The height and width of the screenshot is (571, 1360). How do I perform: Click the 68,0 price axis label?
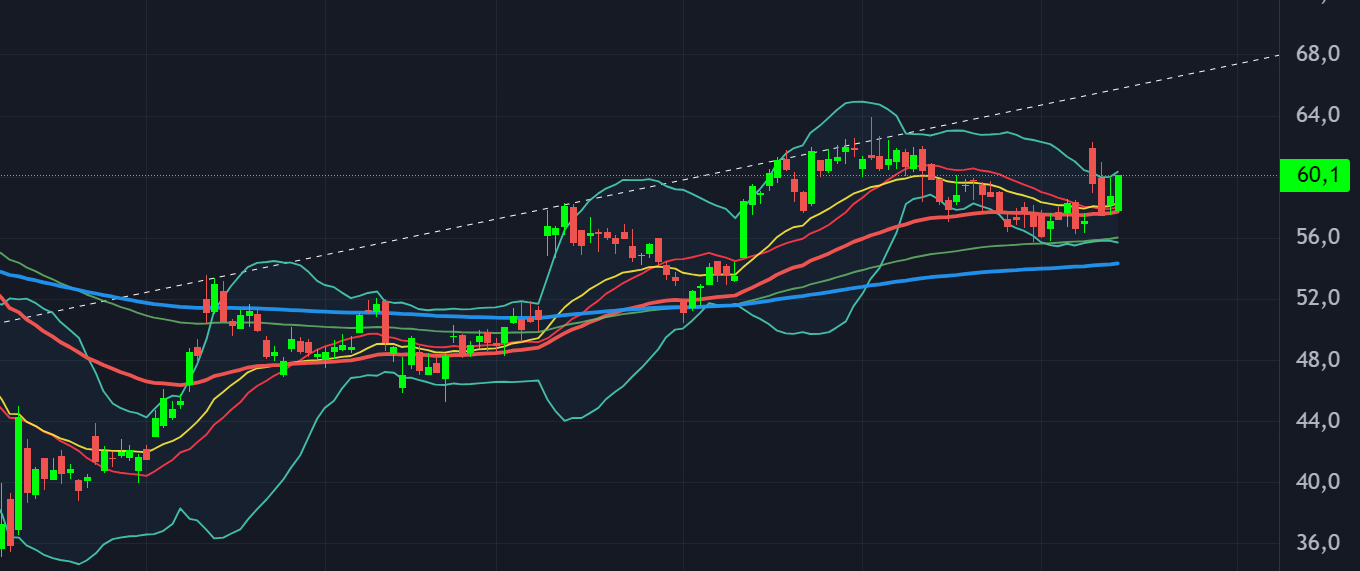(1317, 54)
